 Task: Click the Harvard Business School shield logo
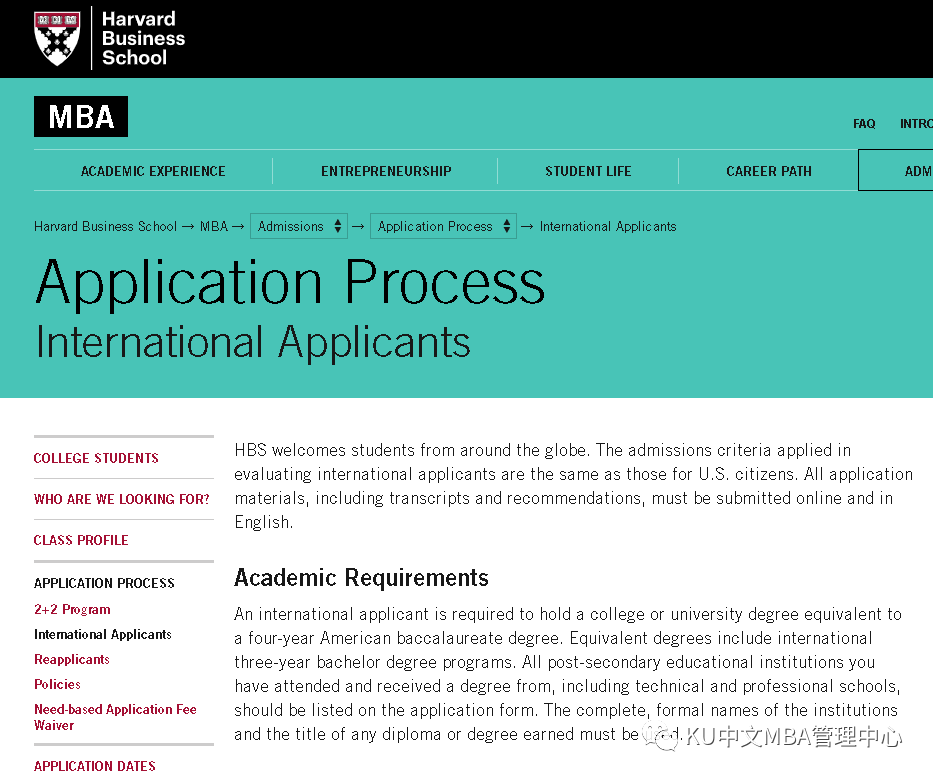pos(57,38)
